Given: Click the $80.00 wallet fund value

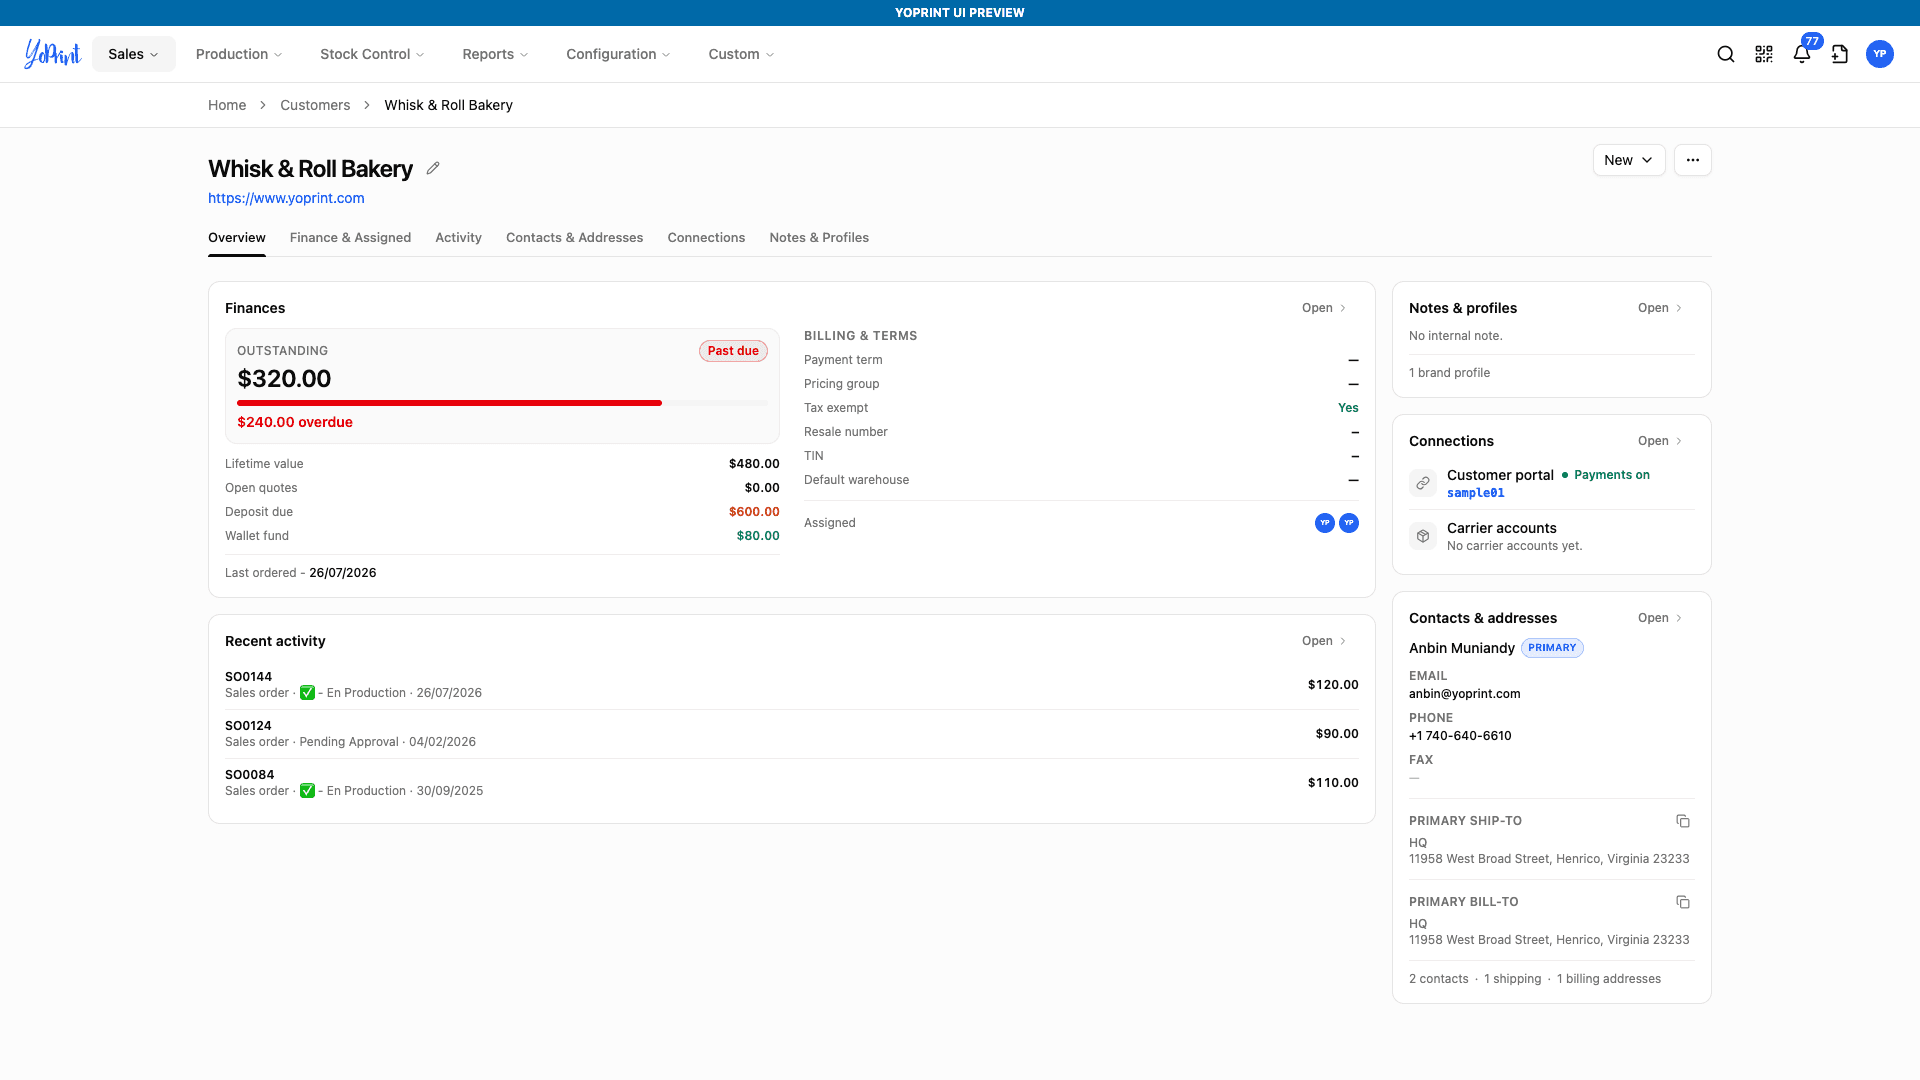Looking at the screenshot, I should [x=758, y=536].
